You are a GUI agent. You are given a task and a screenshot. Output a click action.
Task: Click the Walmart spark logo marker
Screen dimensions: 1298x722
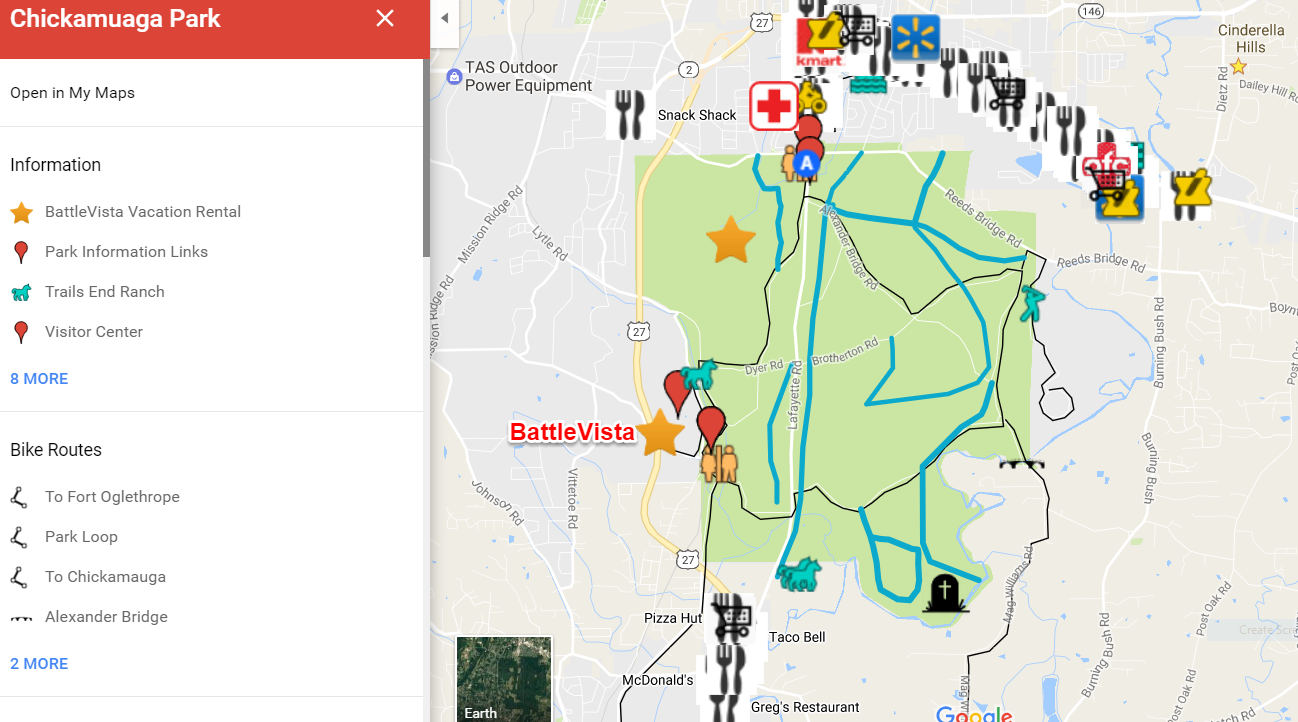coord(914,37)
